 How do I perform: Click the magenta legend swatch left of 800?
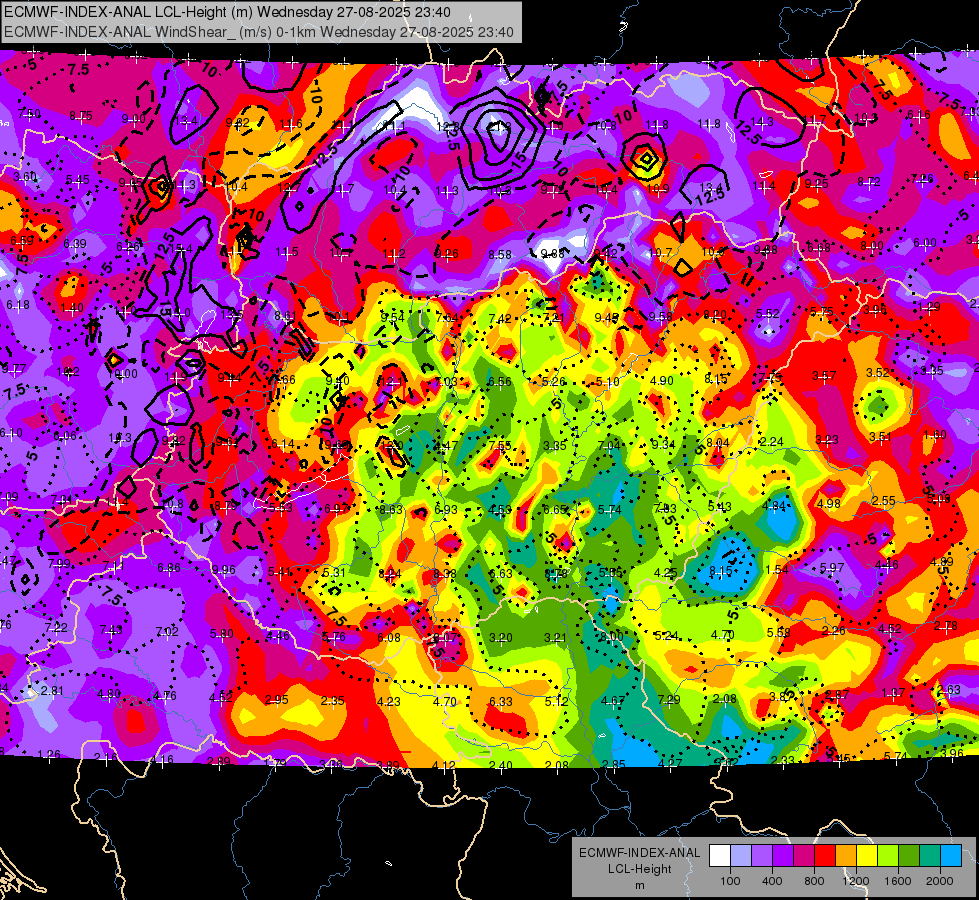[804, 856]
